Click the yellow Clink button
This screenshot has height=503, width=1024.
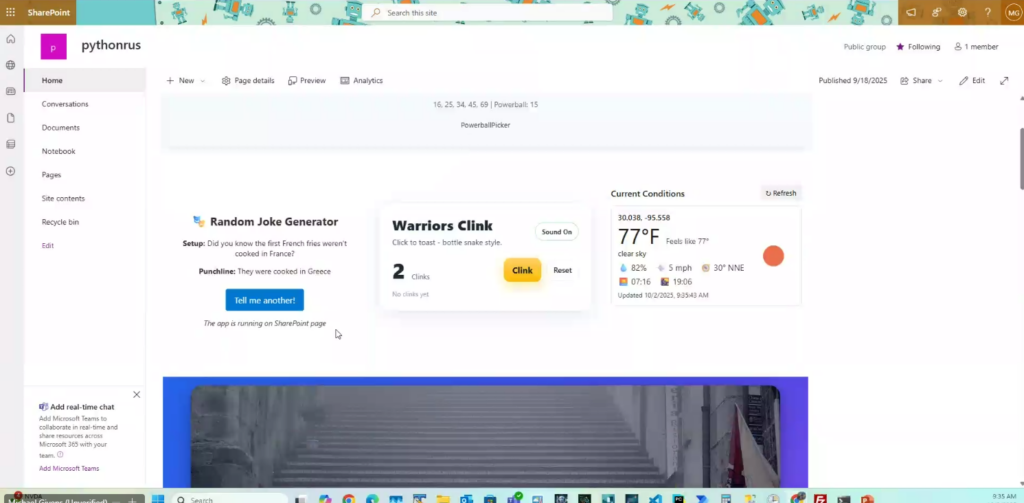[522, 270]
